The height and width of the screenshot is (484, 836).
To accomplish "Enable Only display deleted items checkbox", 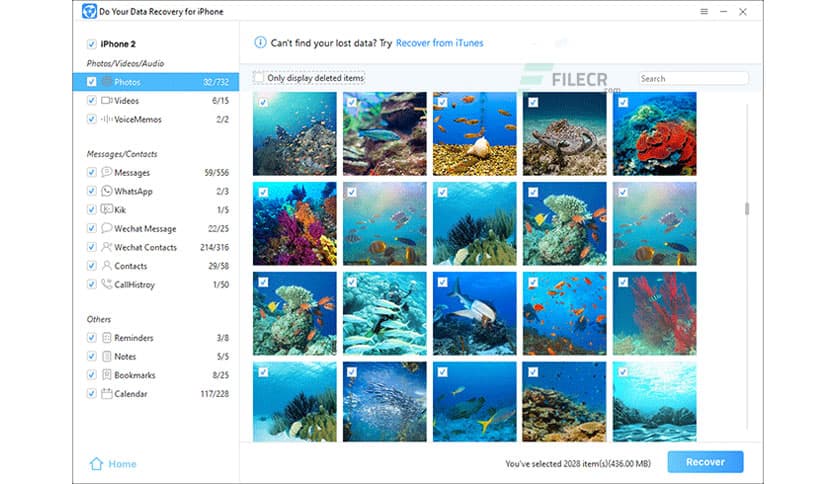I will 259,78.
